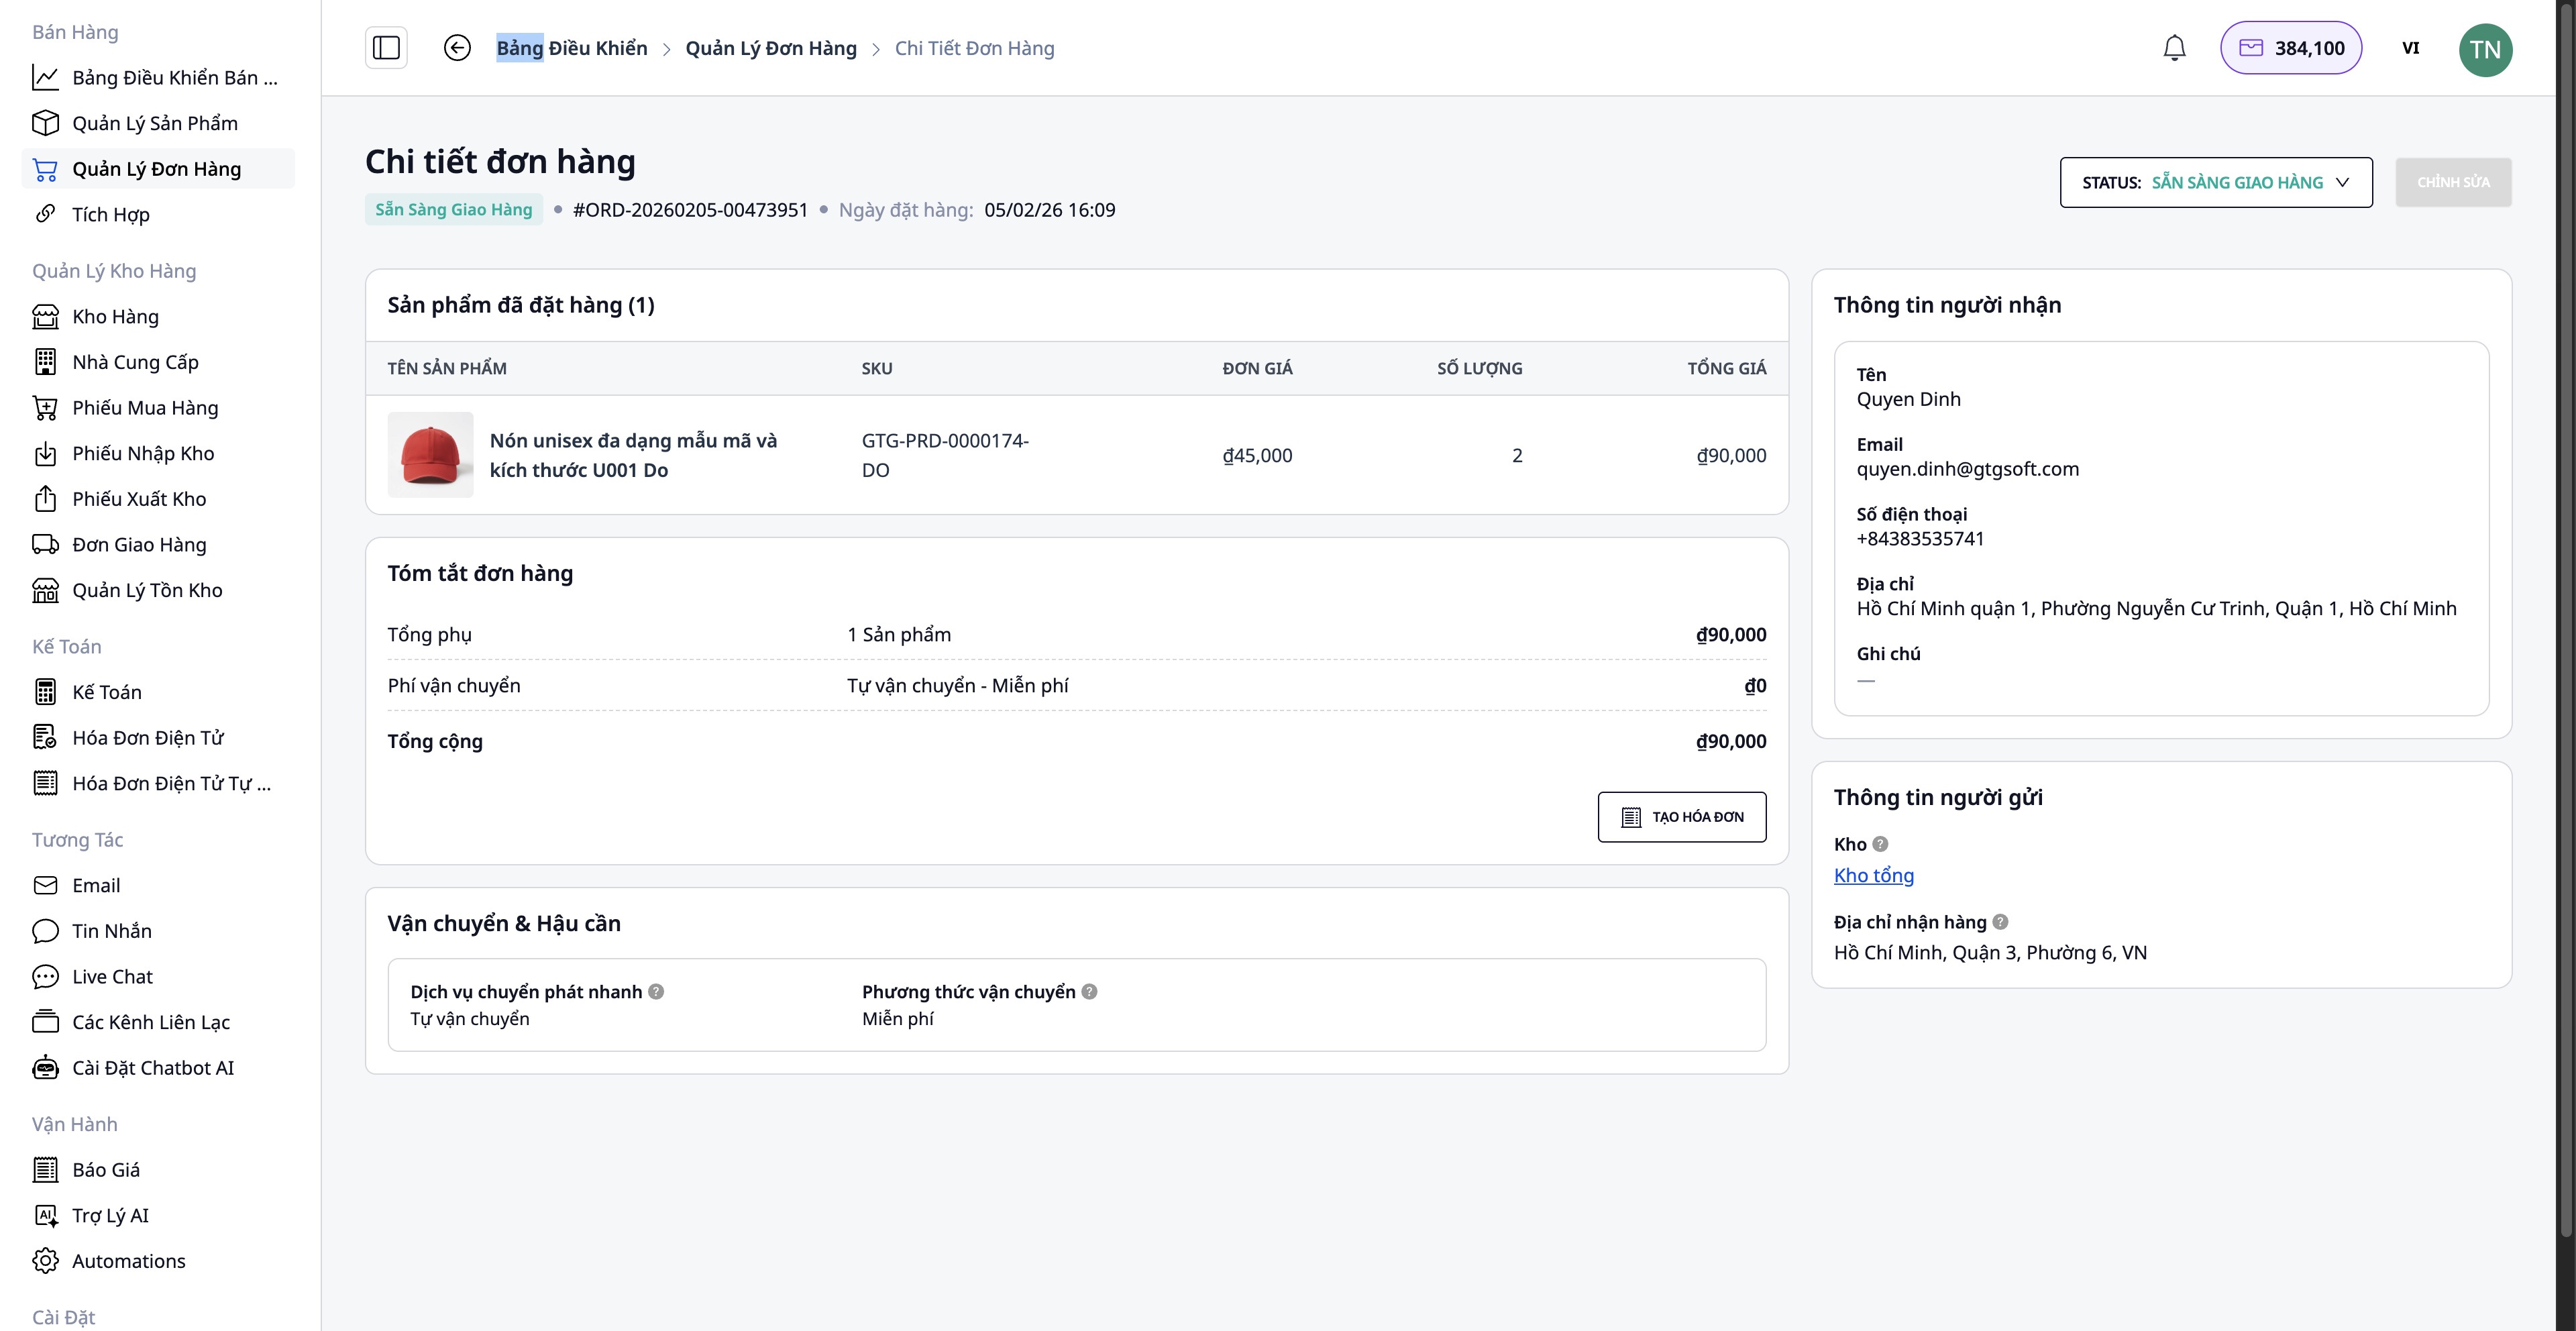Click the 384,100 credit balance badge

pyautogui.click(x=2291, y=48)
